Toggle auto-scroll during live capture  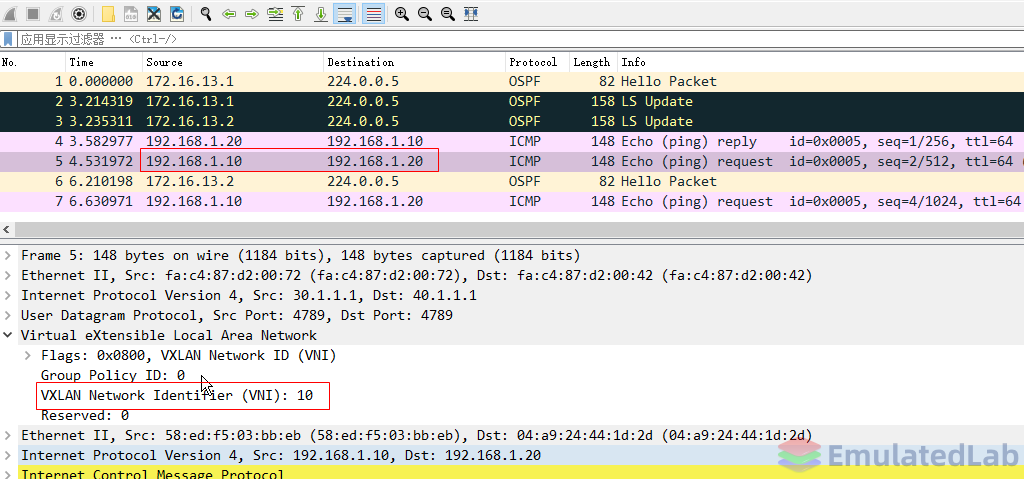coord(344,14)
